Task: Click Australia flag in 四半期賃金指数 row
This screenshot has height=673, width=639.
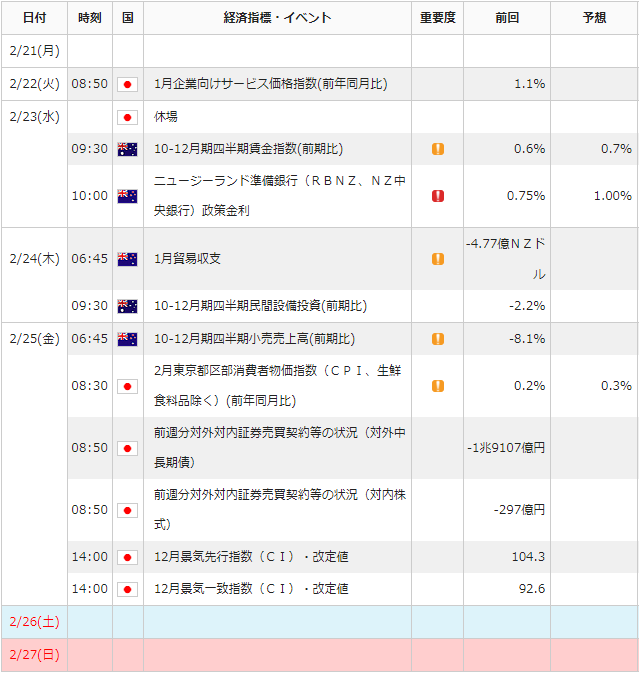Action: point(127,149)
